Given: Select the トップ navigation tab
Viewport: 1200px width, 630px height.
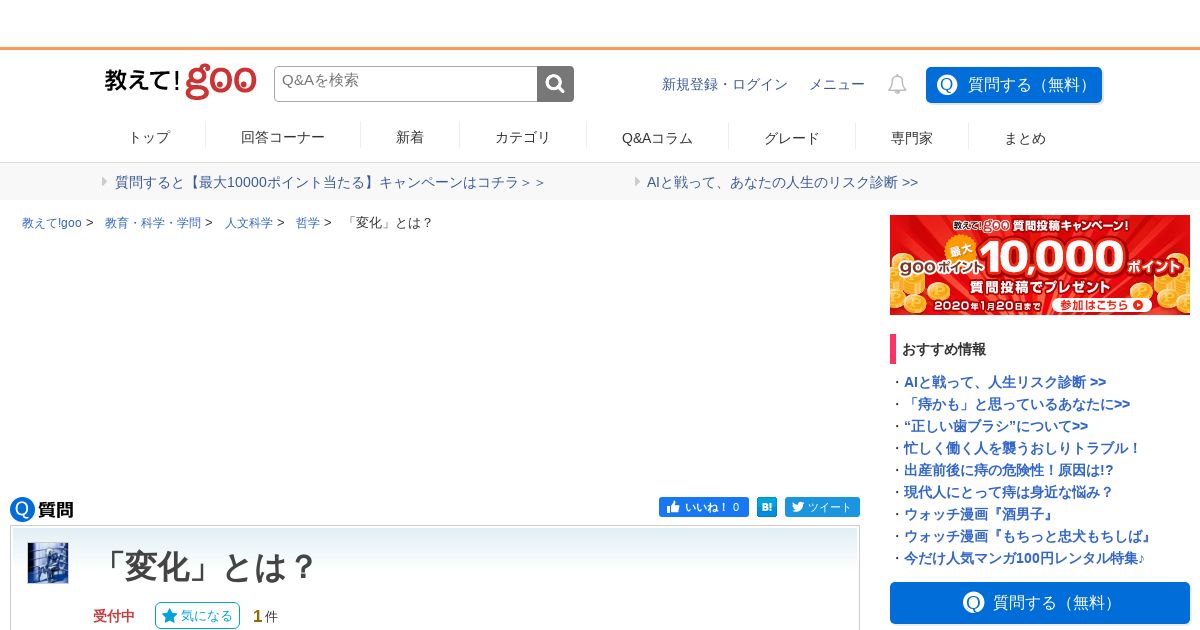Looking at the screenshot, I should [x=149, y=138].
